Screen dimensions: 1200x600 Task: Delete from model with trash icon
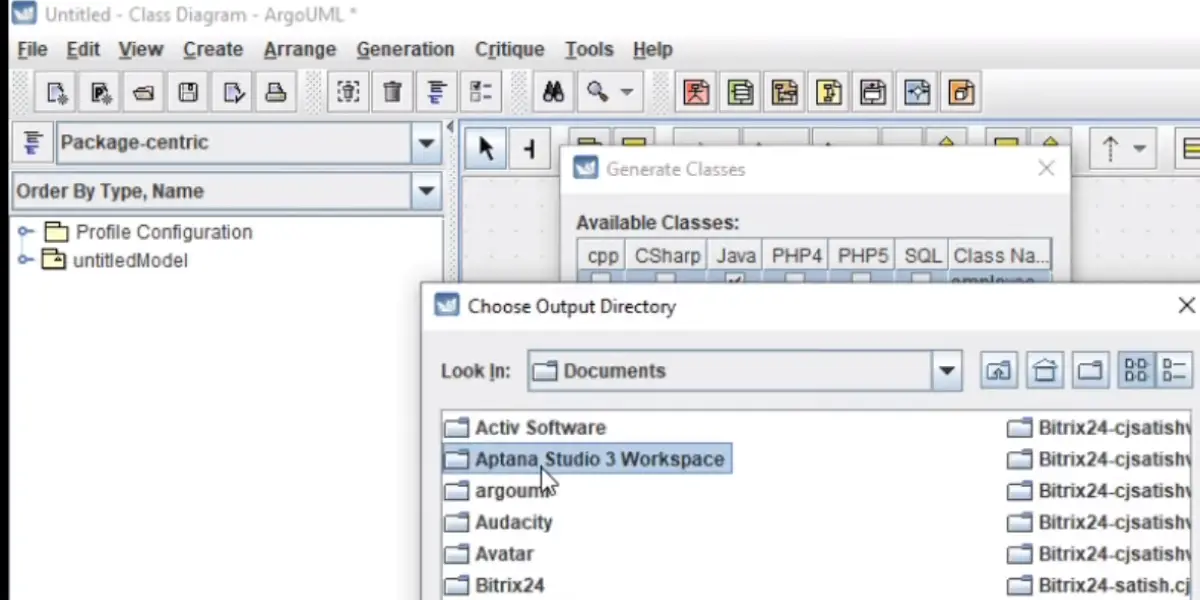[392, 93]
